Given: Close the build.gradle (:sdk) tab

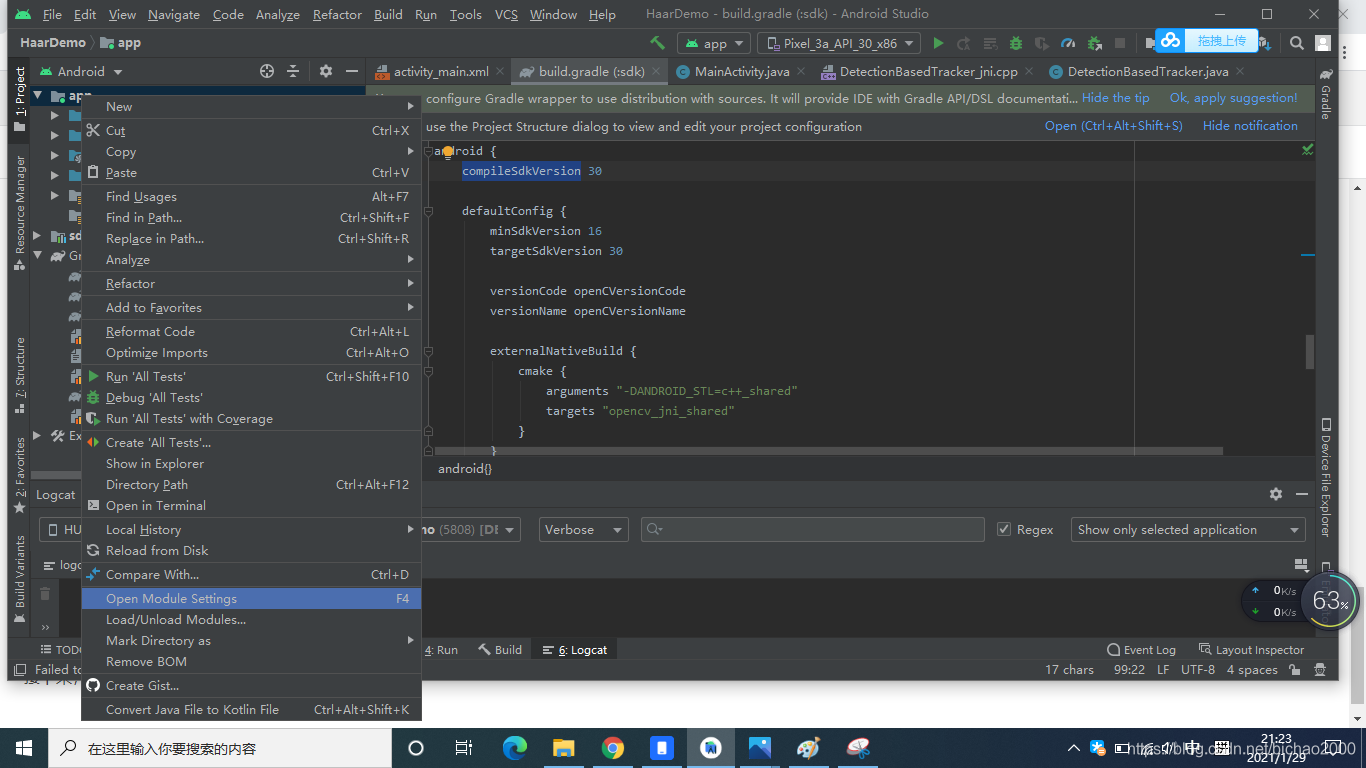Looking at the screenshot, I should [656, 71].
